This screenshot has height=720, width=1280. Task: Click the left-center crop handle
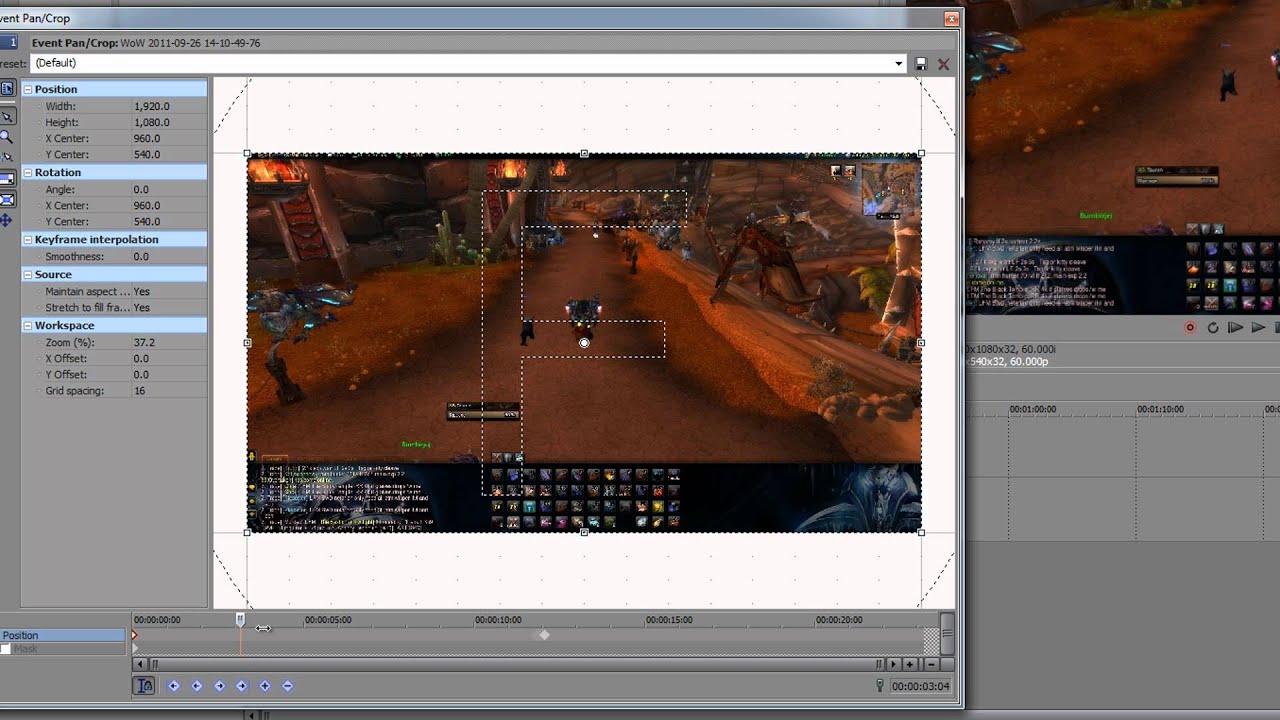pos(247,343)
